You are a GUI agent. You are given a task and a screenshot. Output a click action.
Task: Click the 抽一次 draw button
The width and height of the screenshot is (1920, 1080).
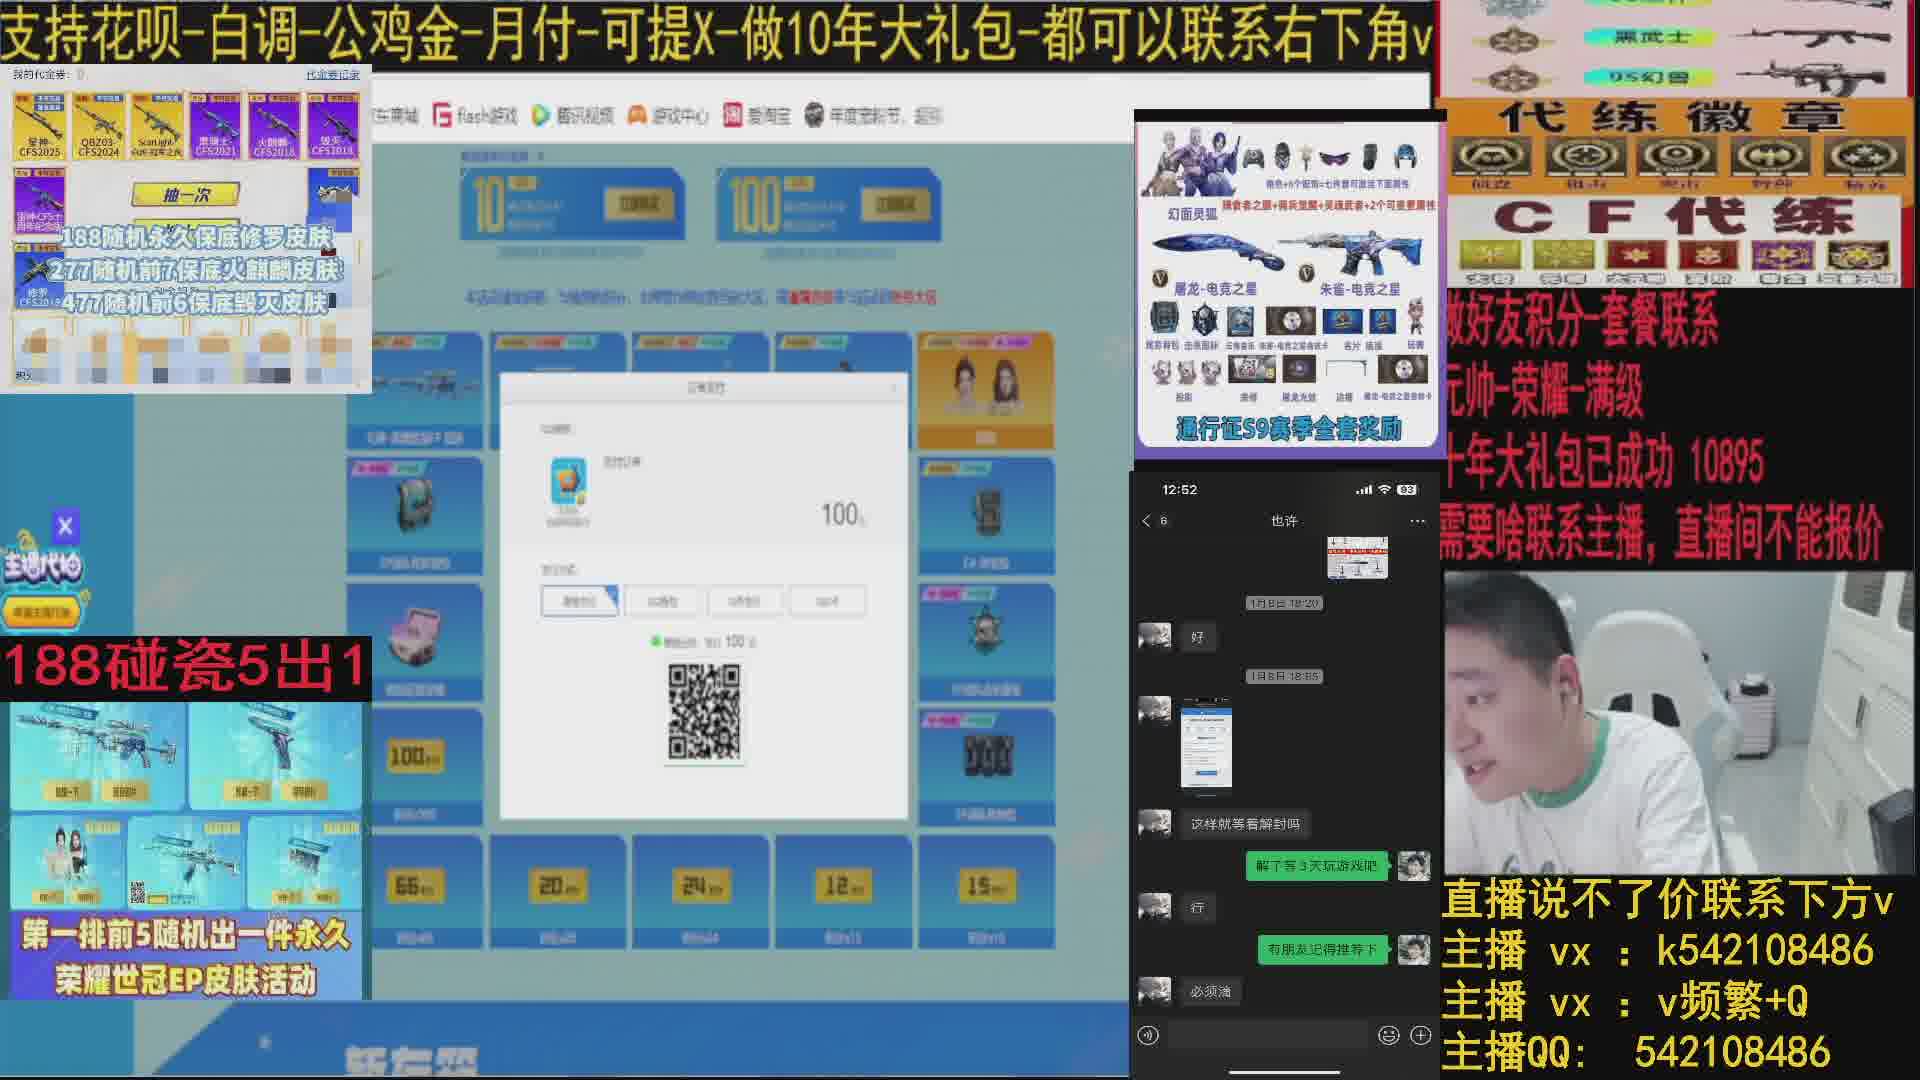186,195
